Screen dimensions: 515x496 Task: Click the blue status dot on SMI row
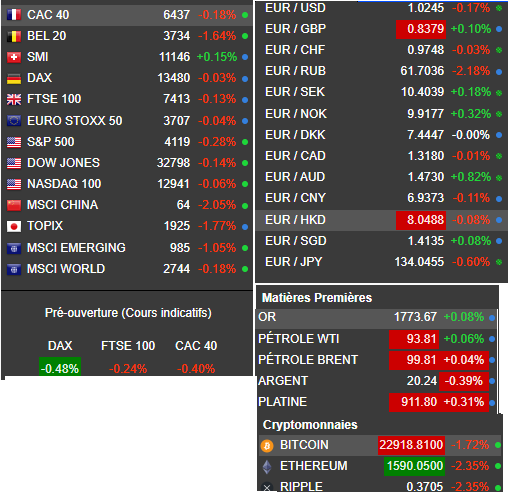point(245,57)
